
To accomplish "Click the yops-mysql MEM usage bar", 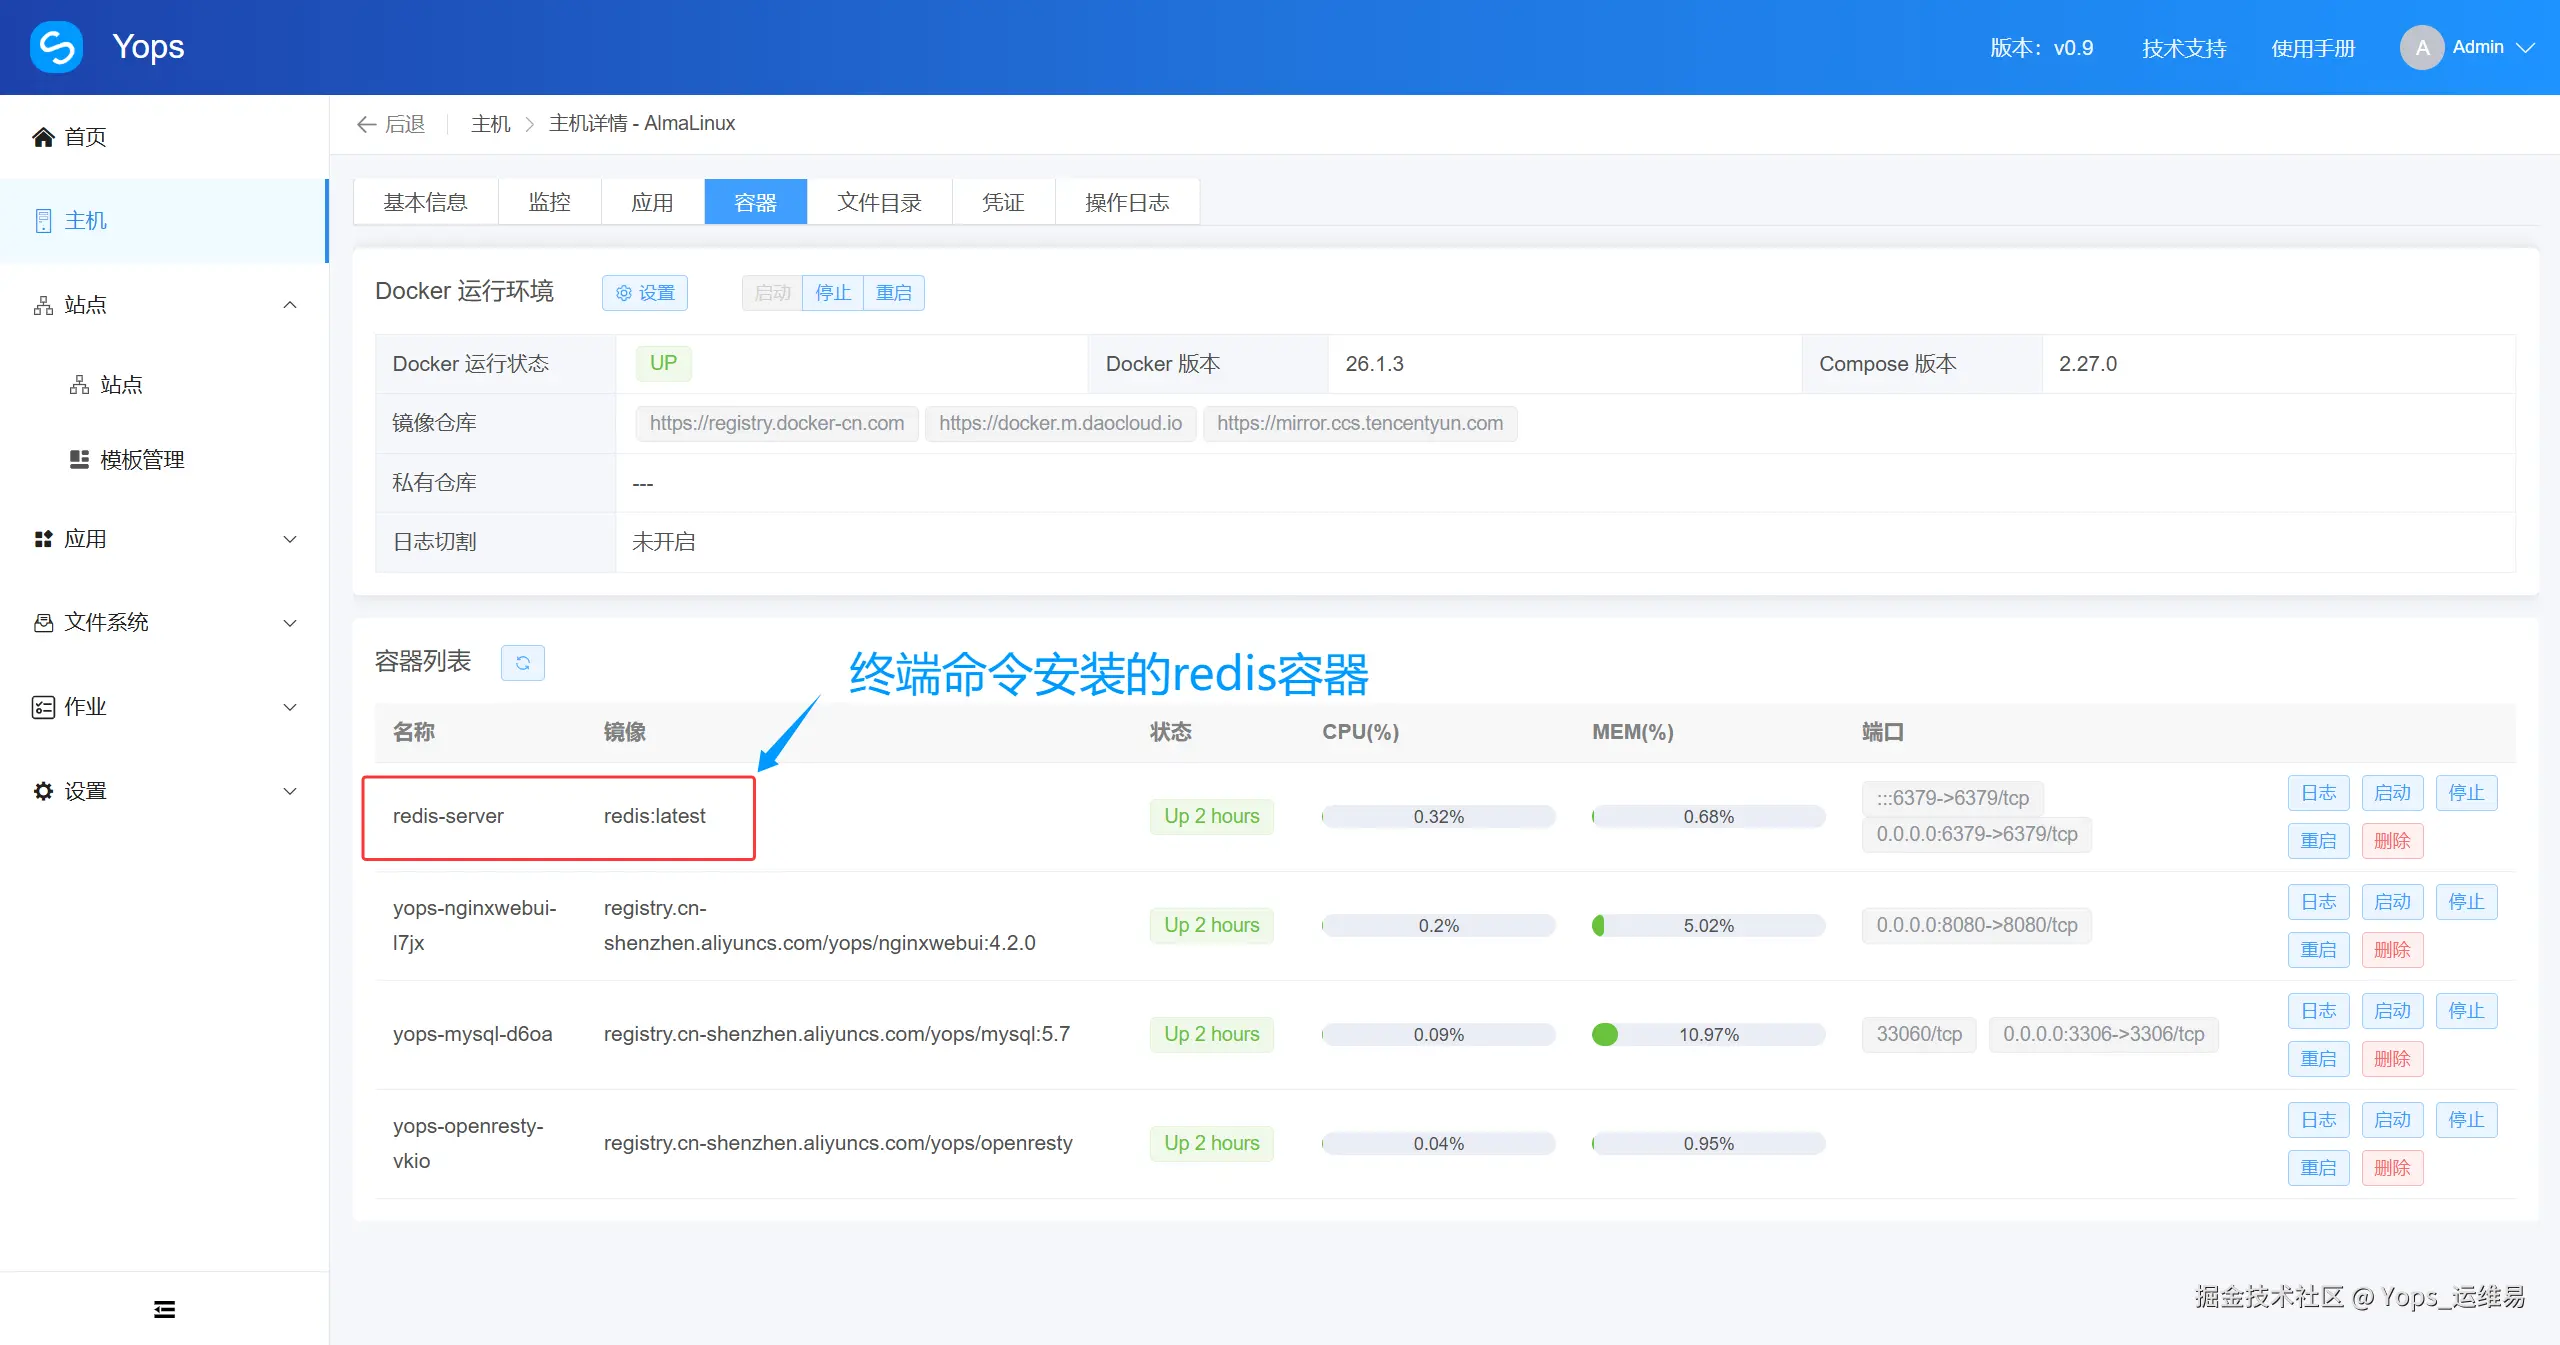I will coord(1707,1034).
